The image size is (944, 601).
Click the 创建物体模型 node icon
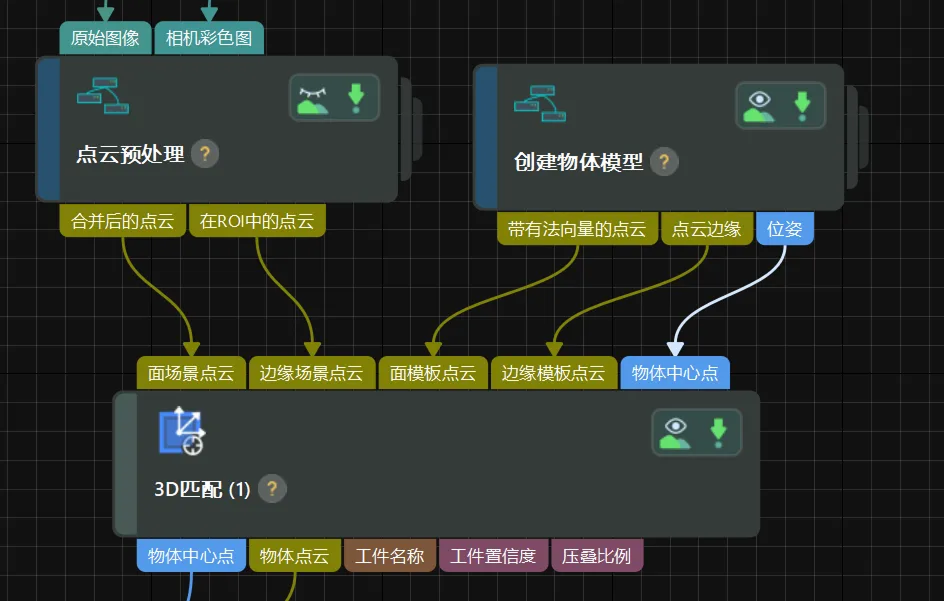540,103
